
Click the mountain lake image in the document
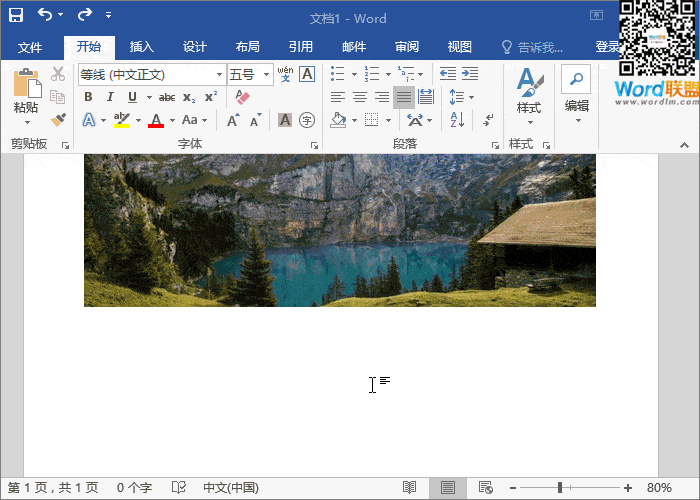click(340, 230)
